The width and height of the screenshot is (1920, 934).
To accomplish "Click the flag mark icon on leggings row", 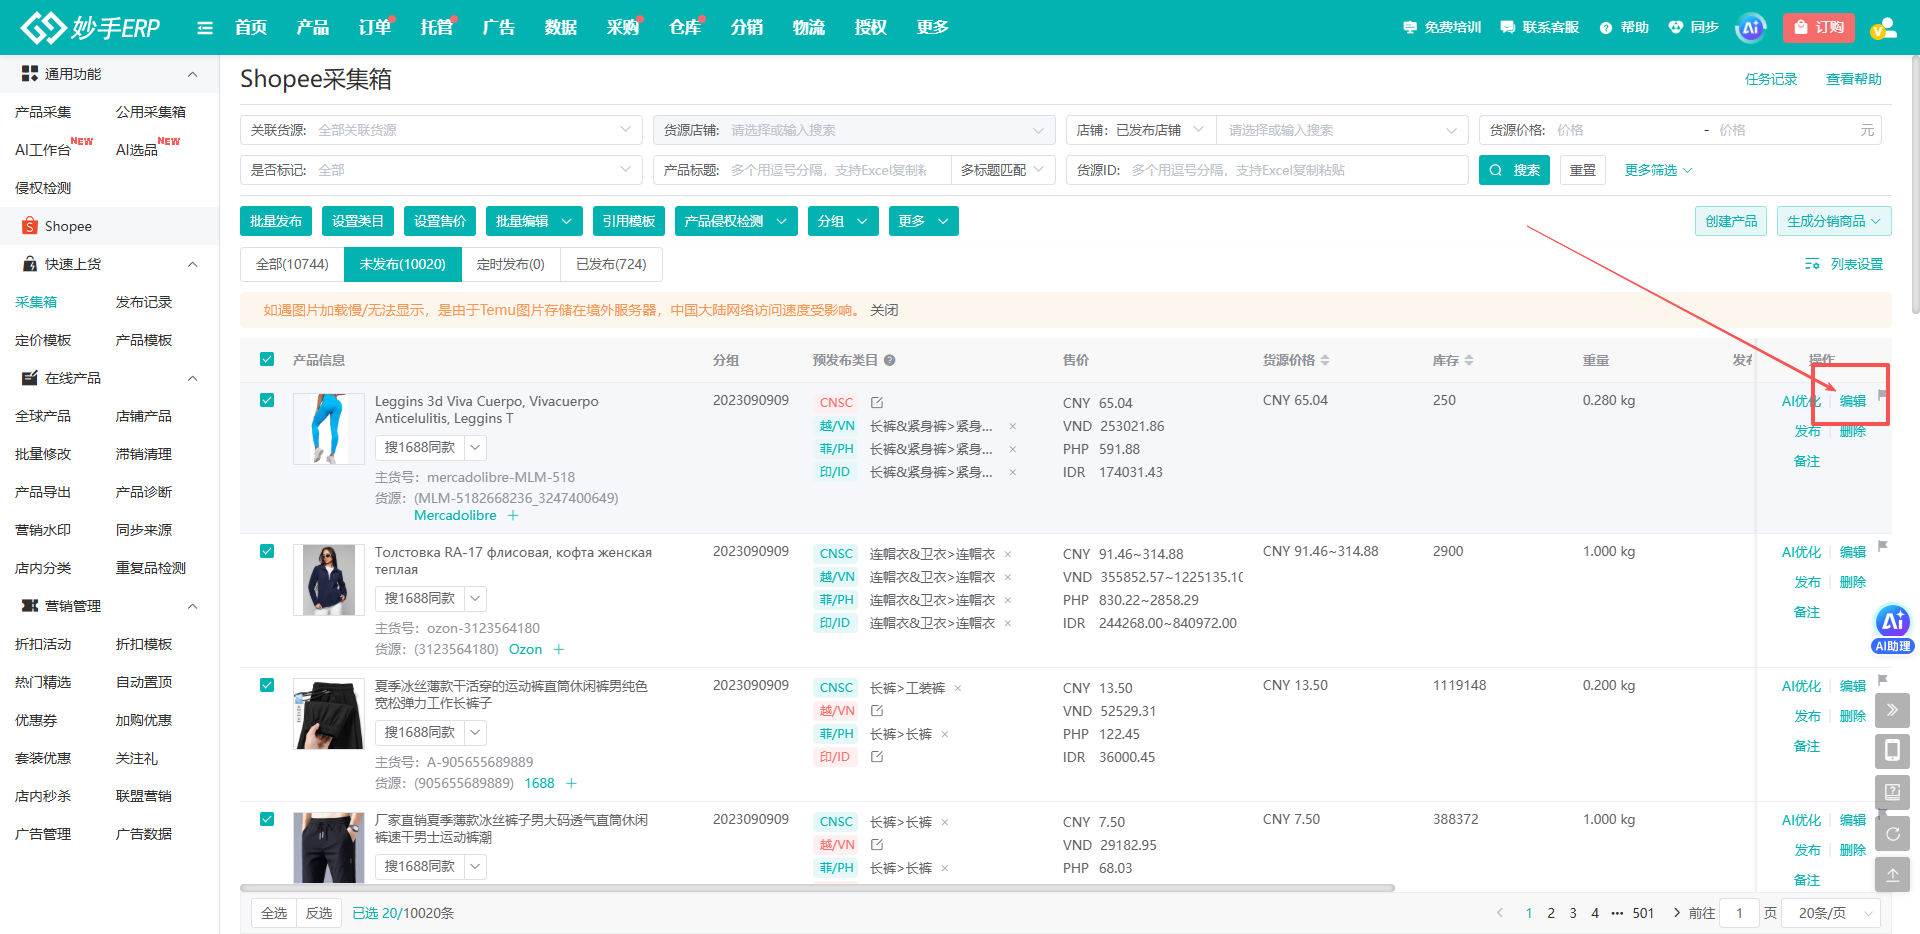I will click(1882, 395).
